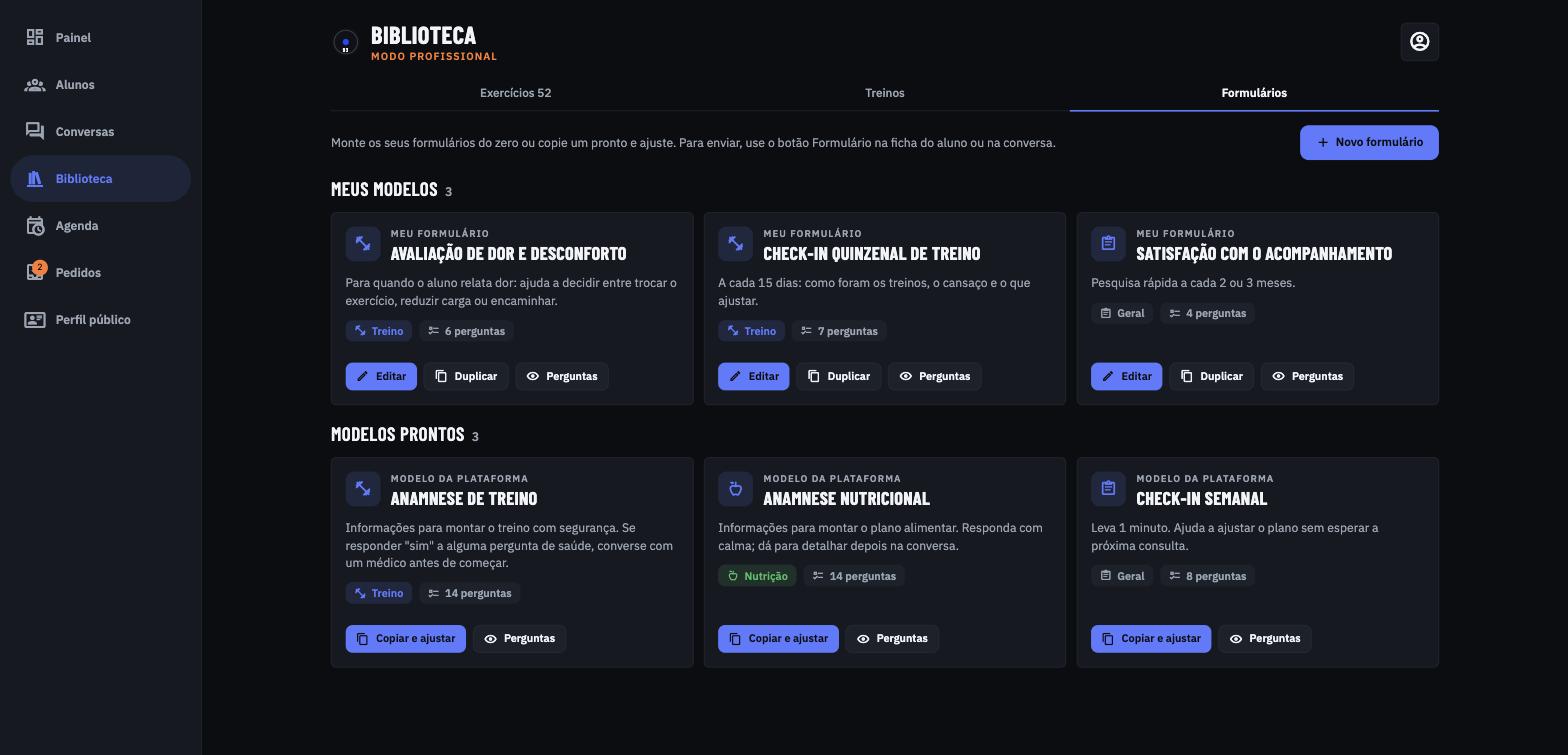Click apple icon of Anamnese Nutricional card
This screenshot has height=755, width=1568.
click(x=735, y=488)
